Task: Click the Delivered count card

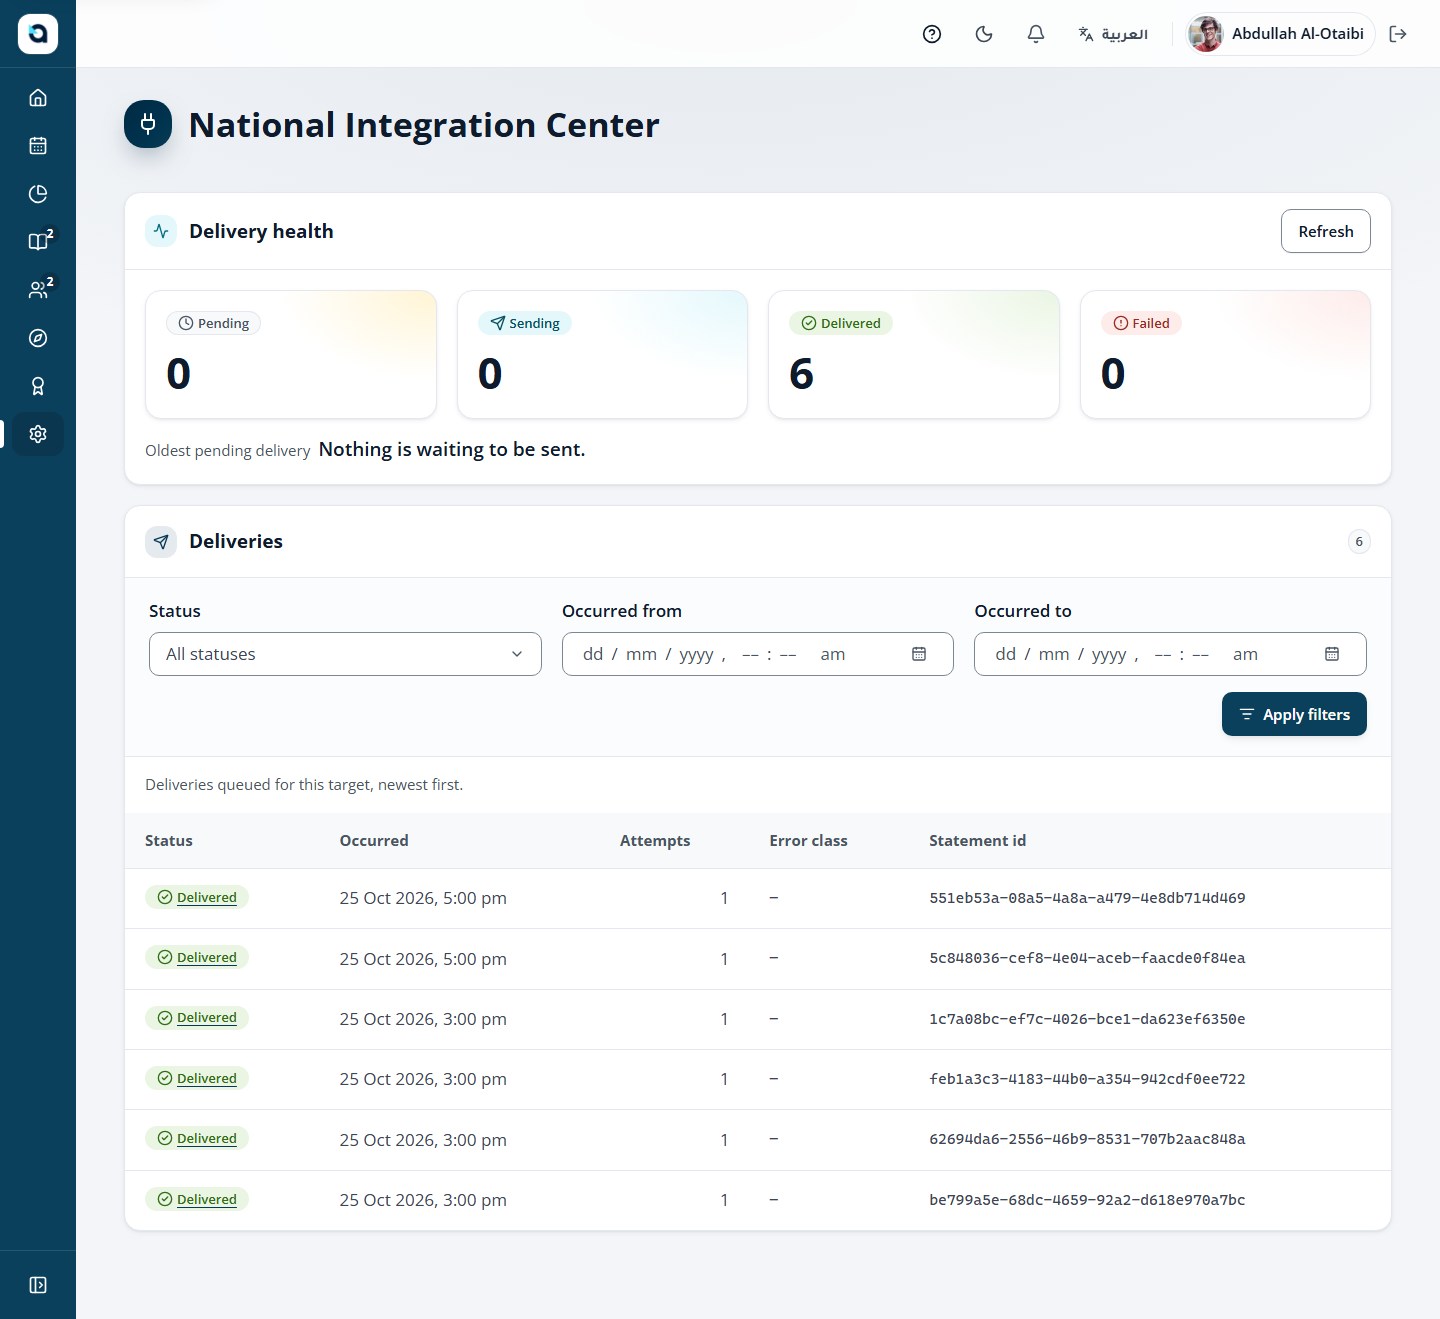Action: pyautogui.click(x=914, y=355)
